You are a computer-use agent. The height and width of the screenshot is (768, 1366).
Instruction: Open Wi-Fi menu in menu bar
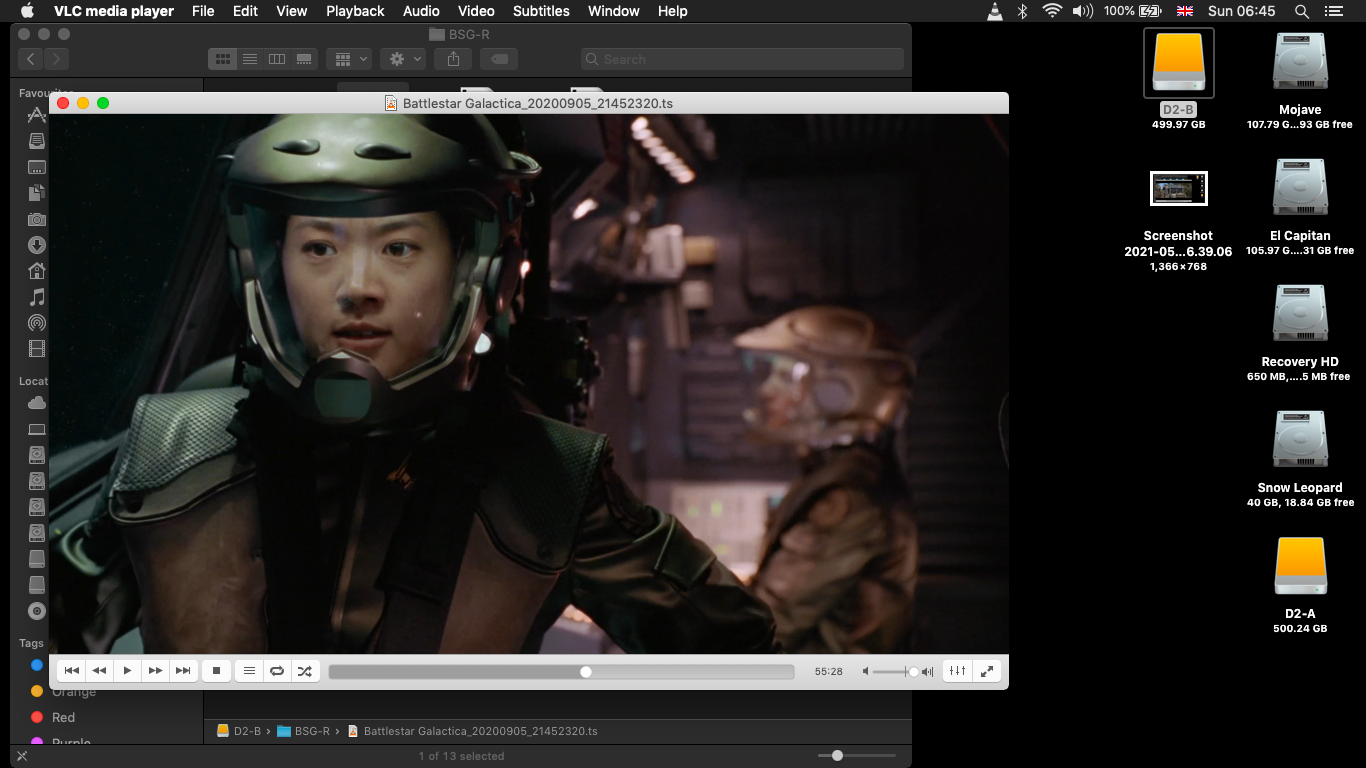[1051, 11]
